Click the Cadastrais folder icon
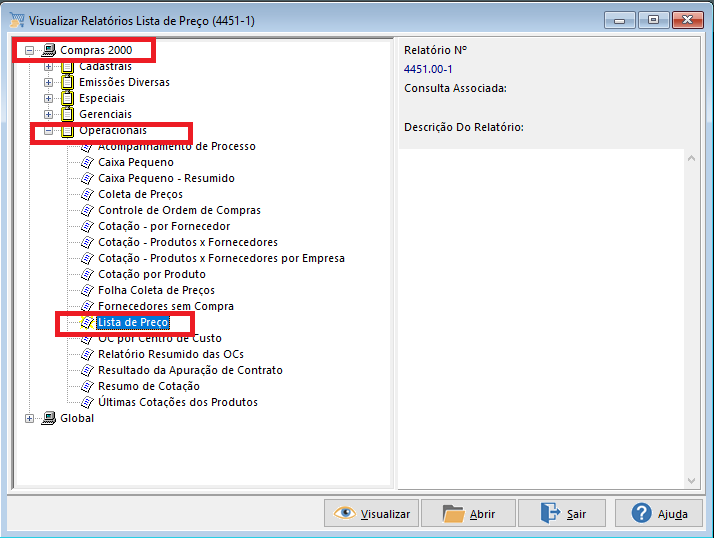This screenshot has height=538, width=714. (67, 67)
